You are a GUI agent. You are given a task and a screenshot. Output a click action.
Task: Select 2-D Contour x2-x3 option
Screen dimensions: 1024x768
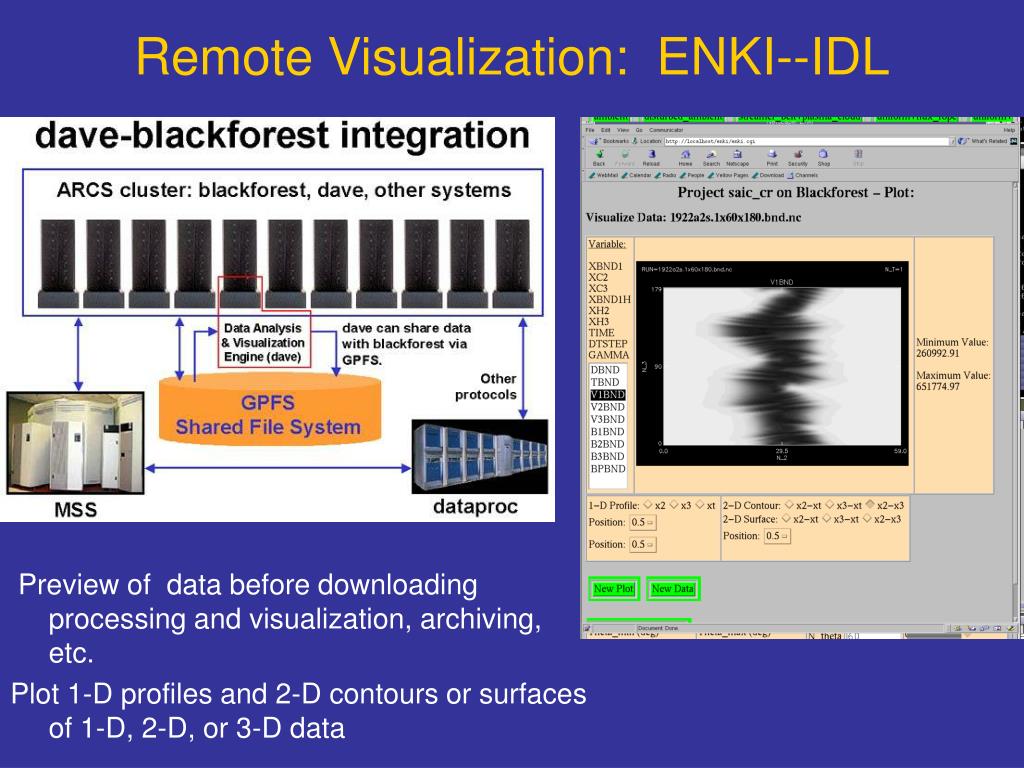pyautogui.click(x=870, y=505)
